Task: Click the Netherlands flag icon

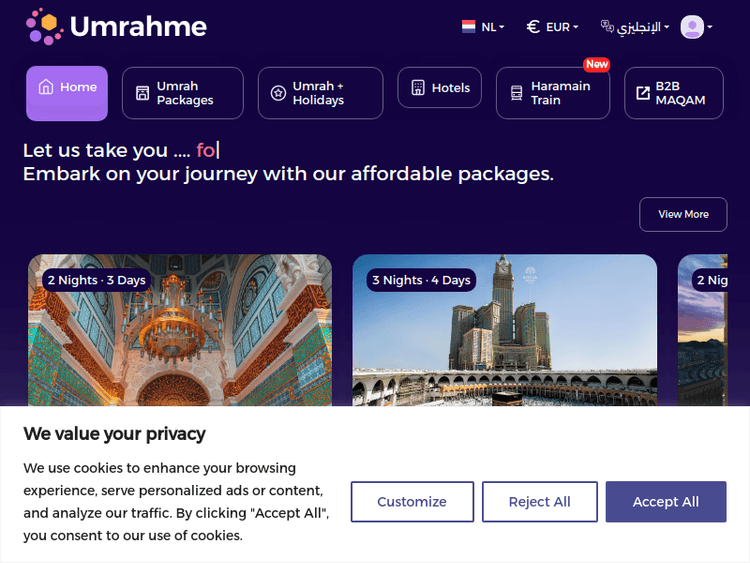Action: [x=468, y=27]
